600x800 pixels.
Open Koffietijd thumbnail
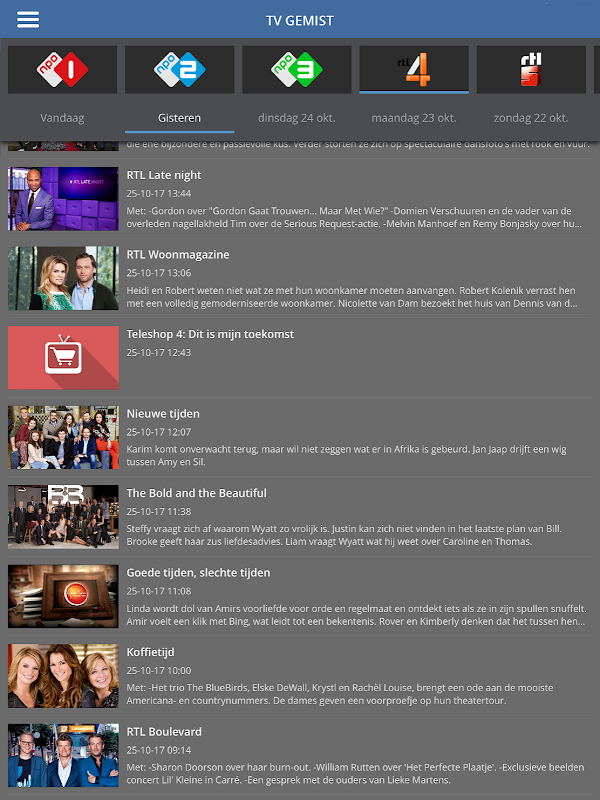click(x=63, y=676)
